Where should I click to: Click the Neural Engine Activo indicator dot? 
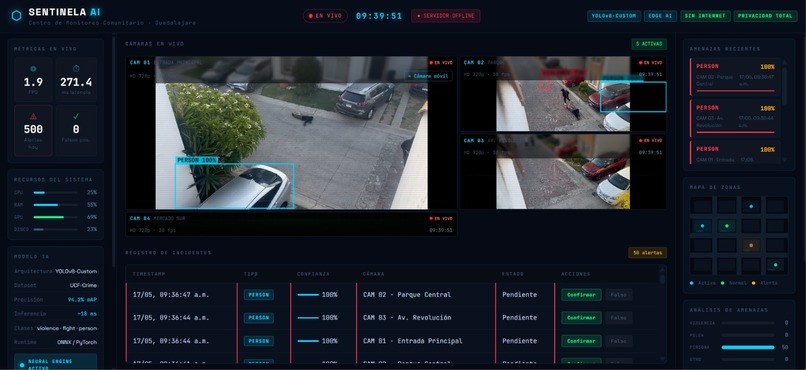(x=22, y=365)
